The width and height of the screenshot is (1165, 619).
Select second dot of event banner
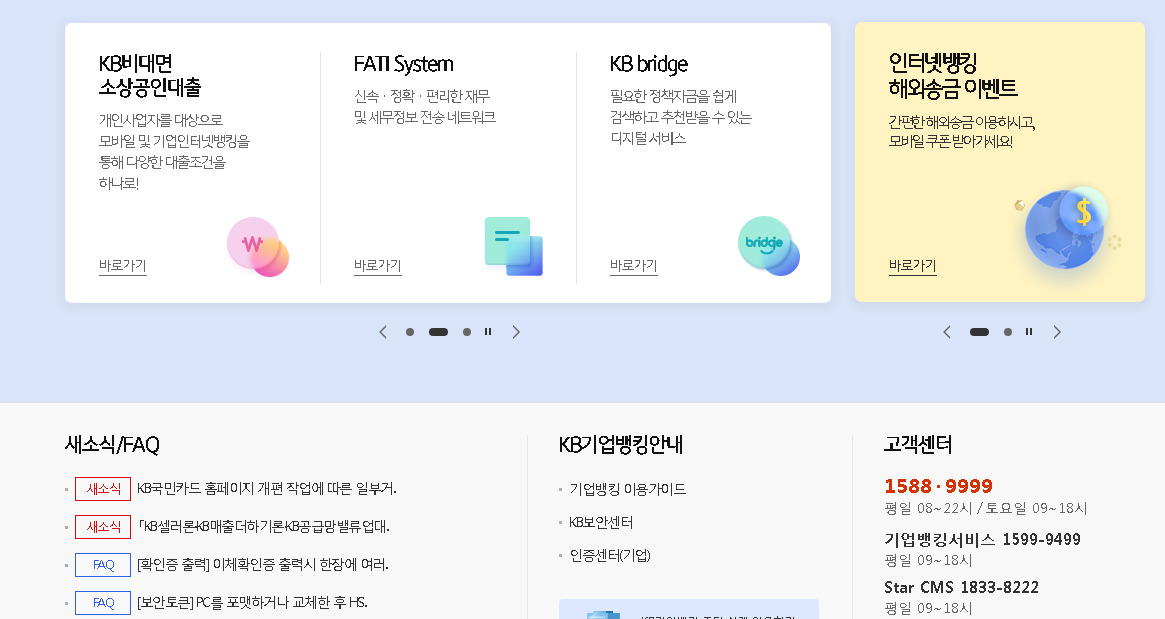point(1007,332)
